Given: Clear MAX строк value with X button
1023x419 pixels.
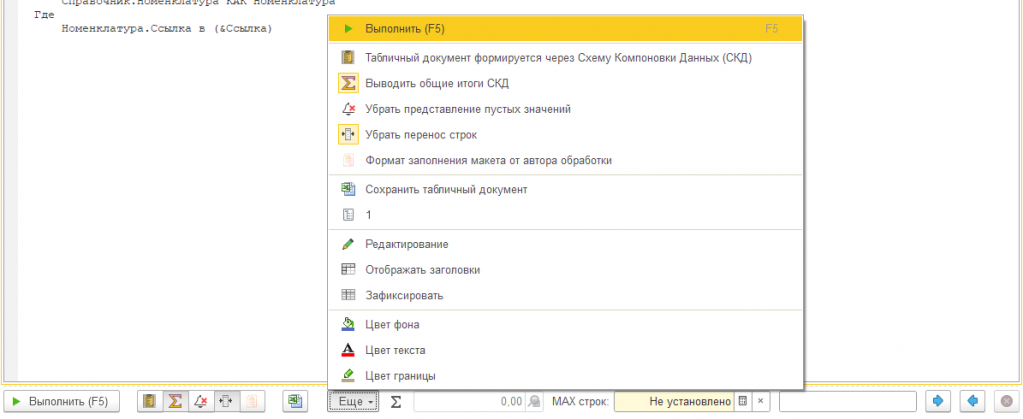Looking at the screenshot, I should coord(760,402).
